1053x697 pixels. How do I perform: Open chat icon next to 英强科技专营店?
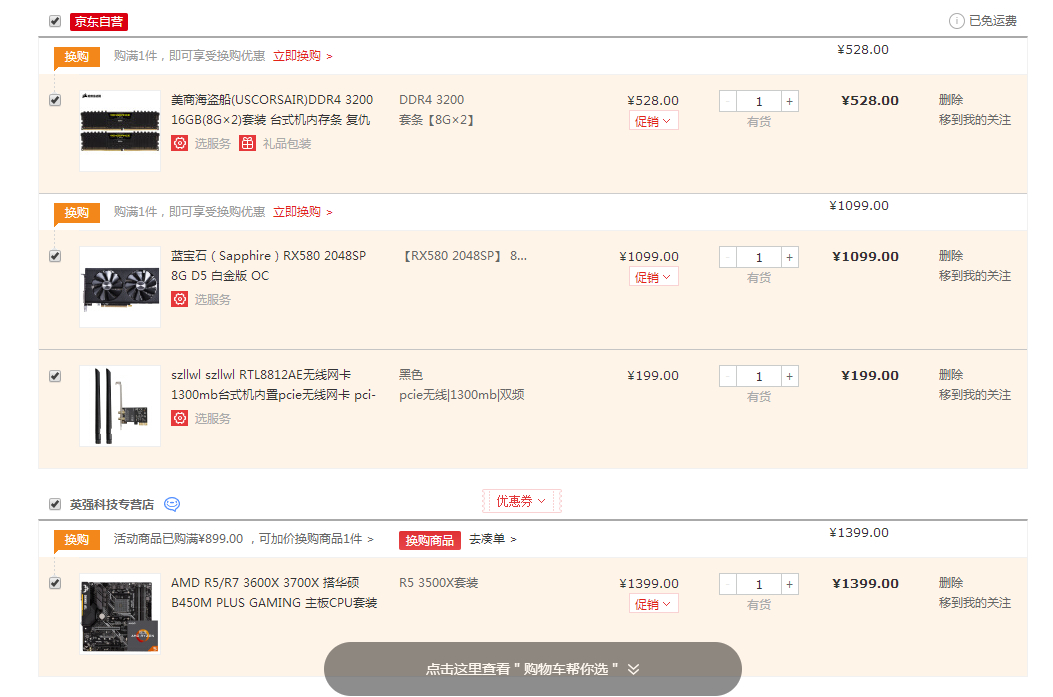click(x=172, y=504)
